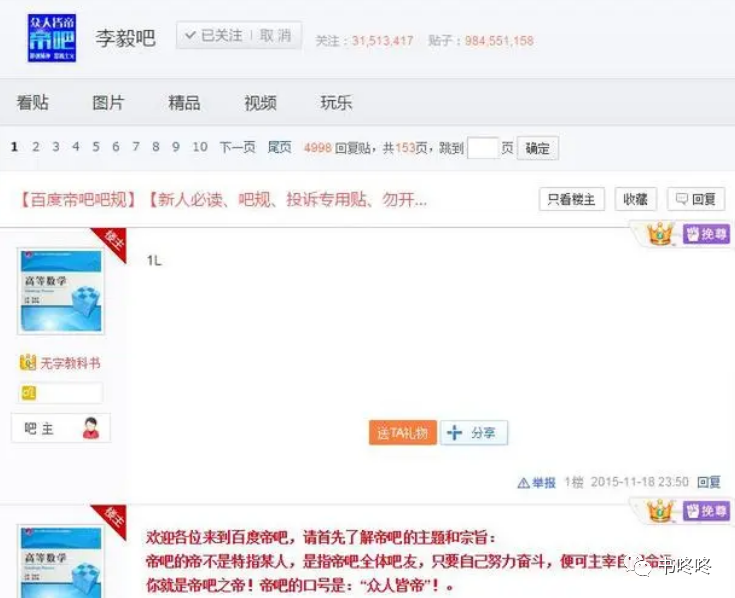Click 取消 to unfollow the forum
735x598 pixels.
(276, 35)
